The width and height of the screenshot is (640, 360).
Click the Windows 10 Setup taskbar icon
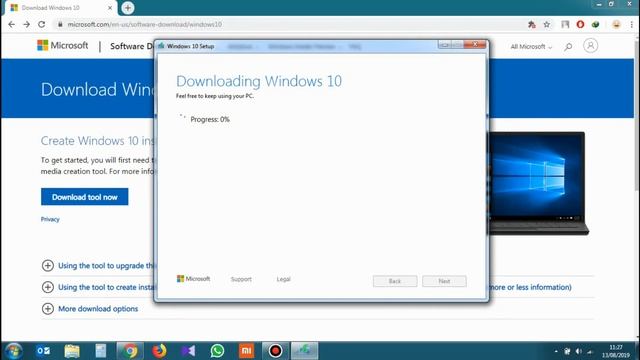(304, 351)
